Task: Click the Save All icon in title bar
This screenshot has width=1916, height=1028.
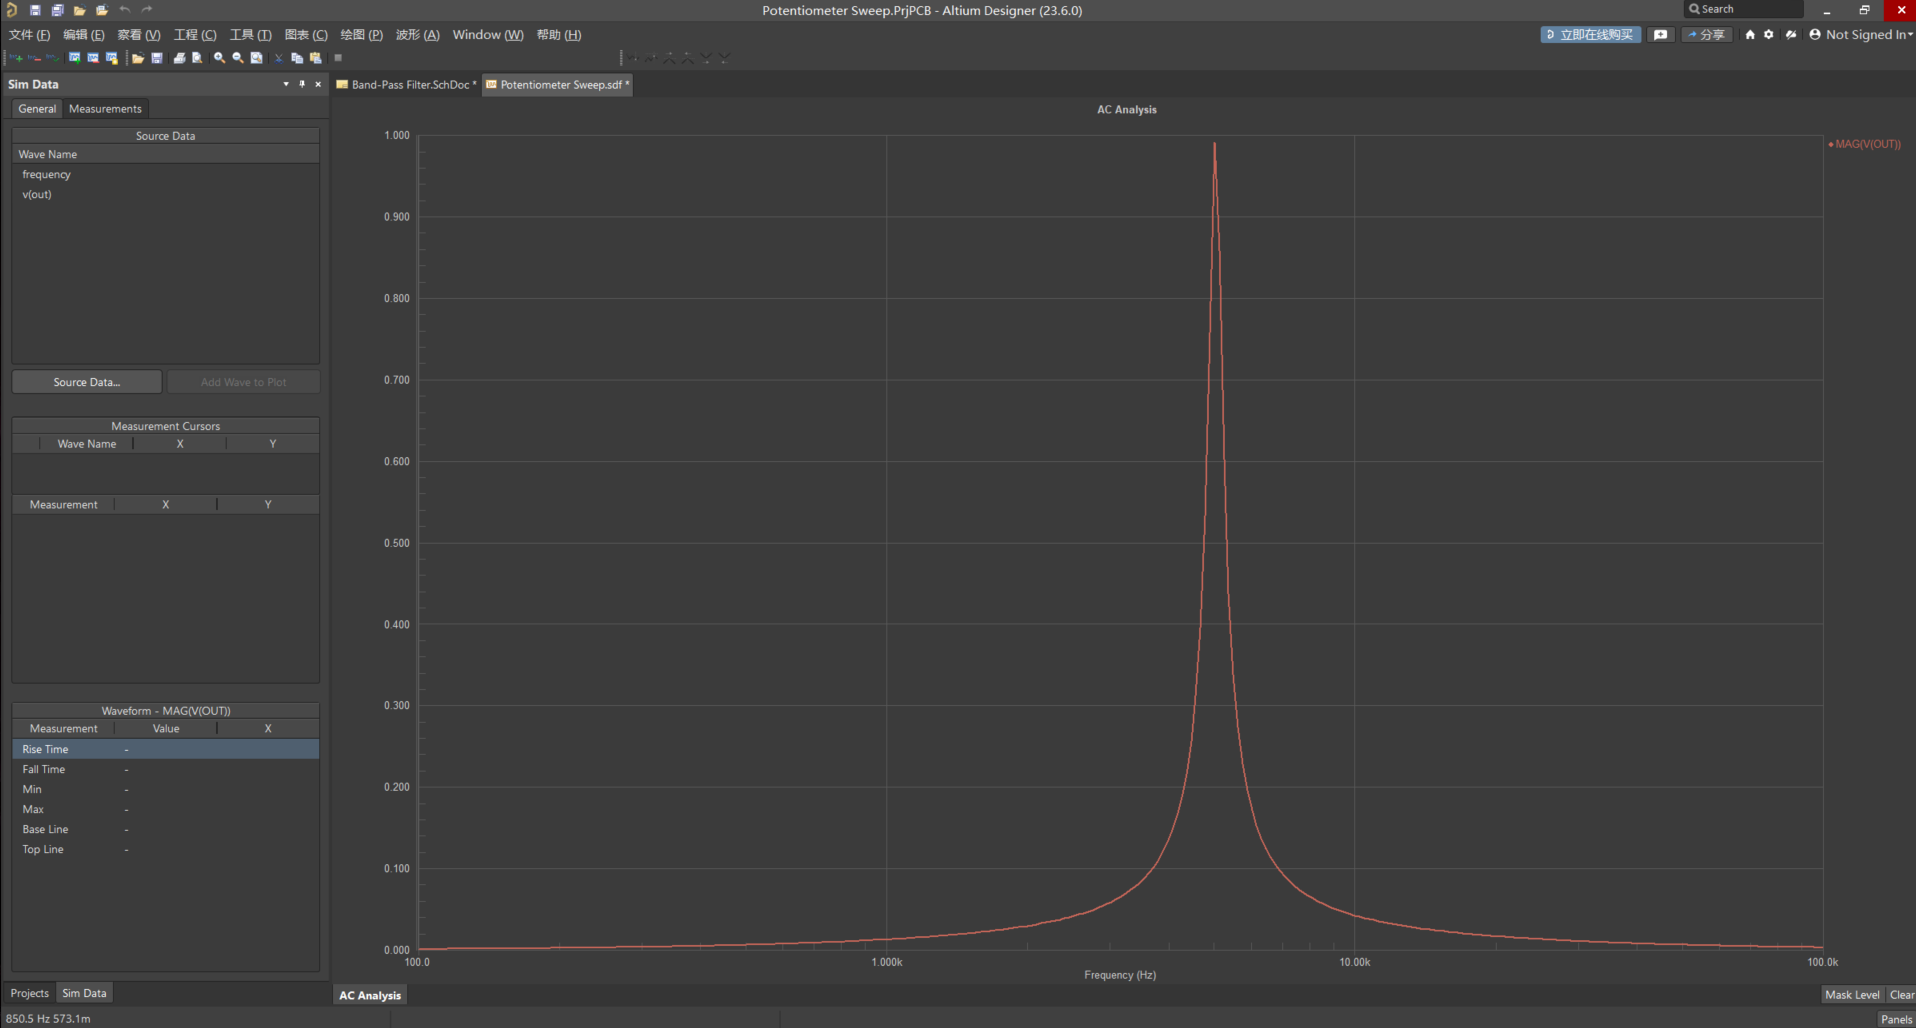Action: pos(57,10)
